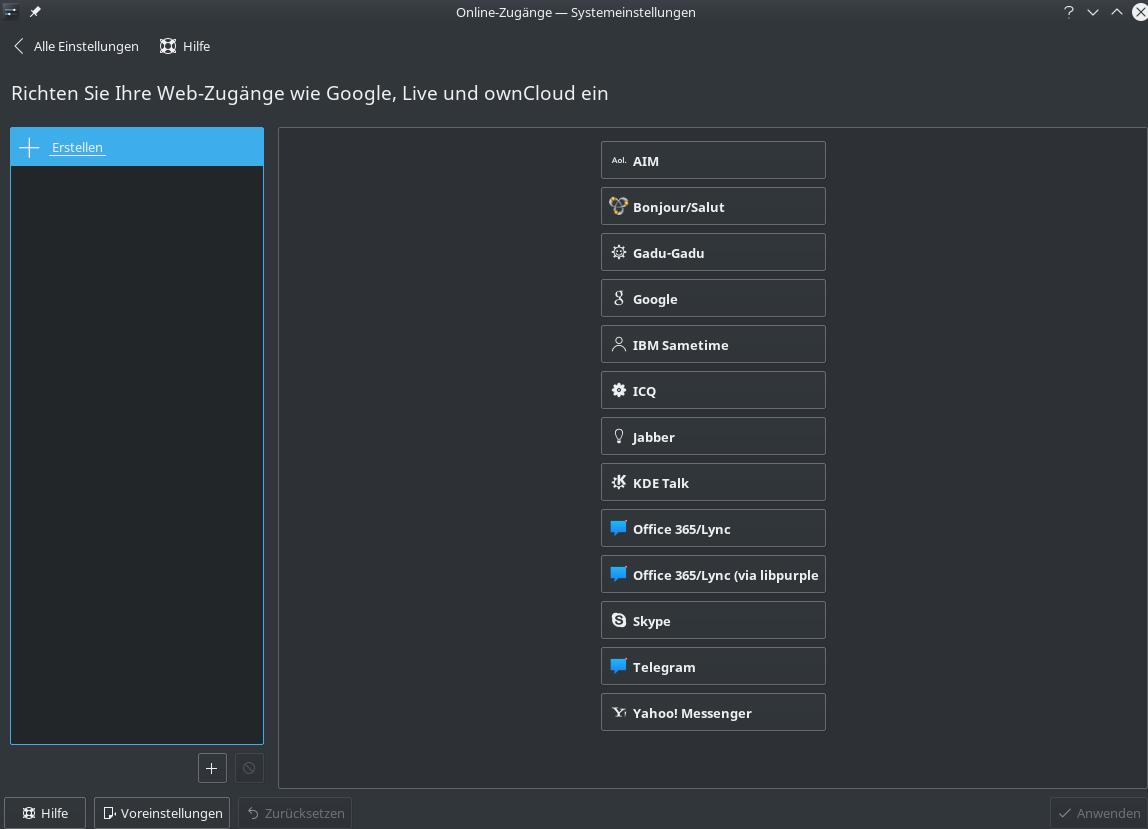Click the question-mark help icon in the title bar
1148x829 pixels.
(x=1069, y=12)
